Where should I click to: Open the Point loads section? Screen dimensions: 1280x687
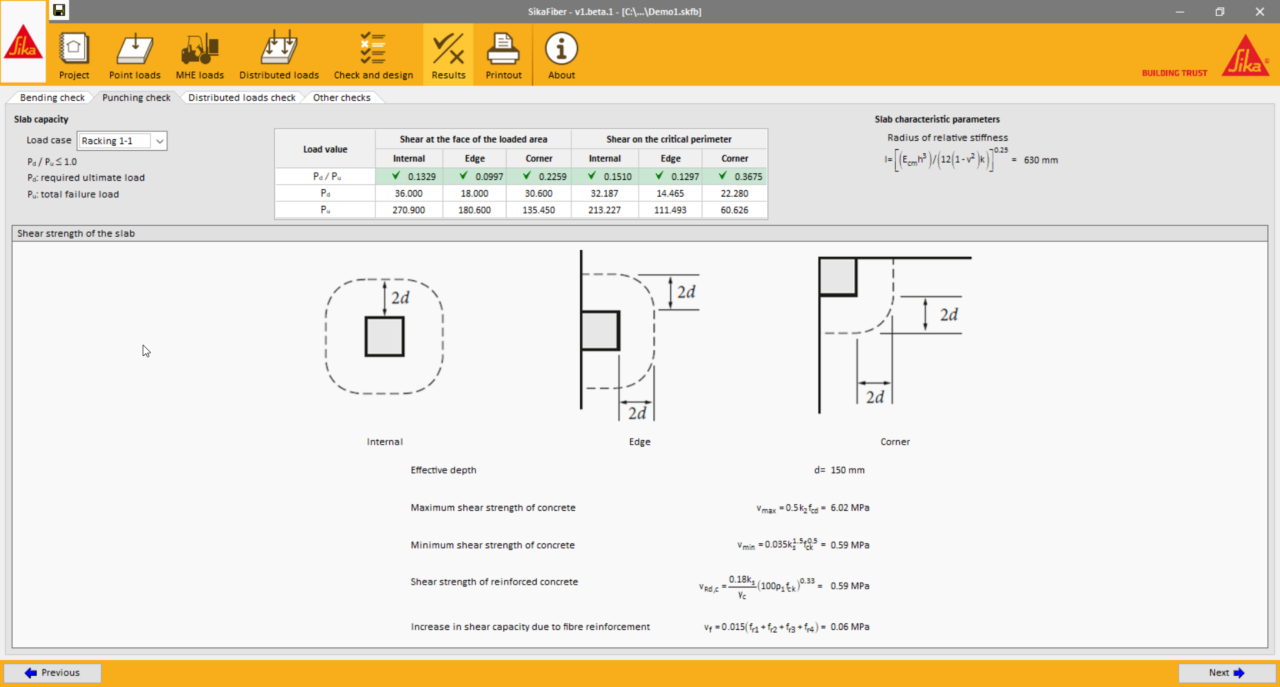click(x=134, y=56)
